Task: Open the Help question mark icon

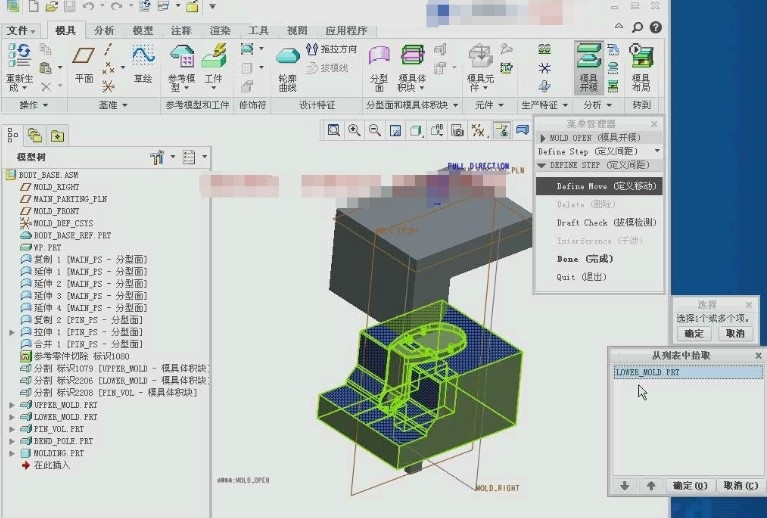Action: coord(656,28)
